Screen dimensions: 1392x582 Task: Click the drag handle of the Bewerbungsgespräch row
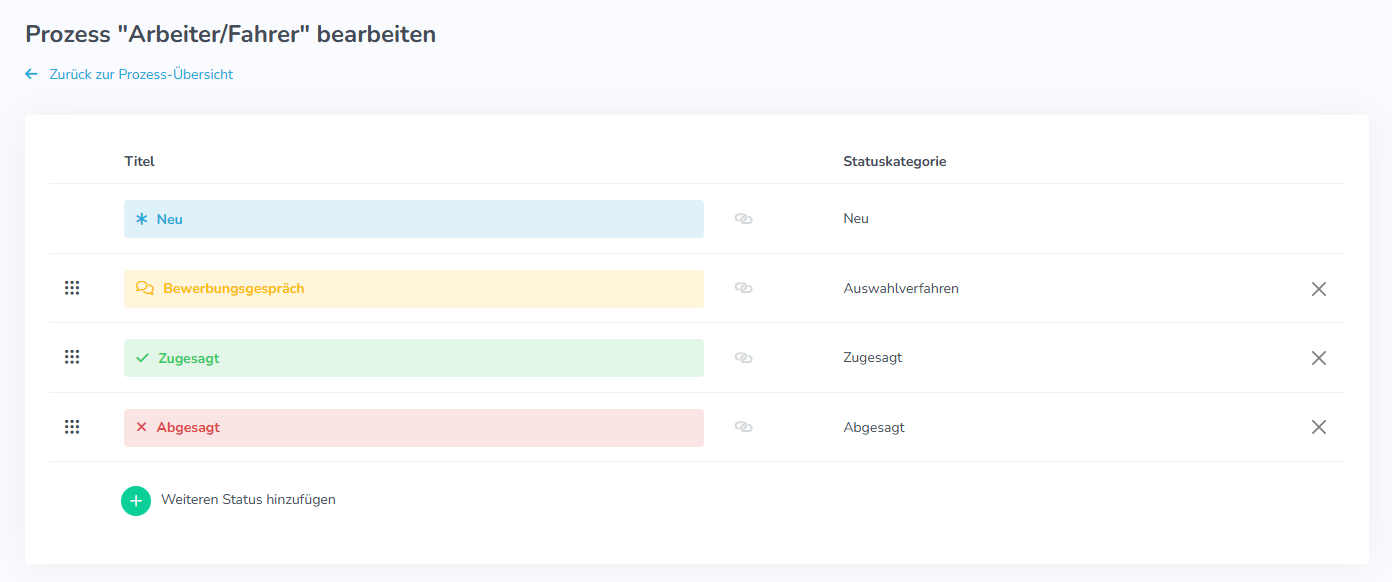72,288
